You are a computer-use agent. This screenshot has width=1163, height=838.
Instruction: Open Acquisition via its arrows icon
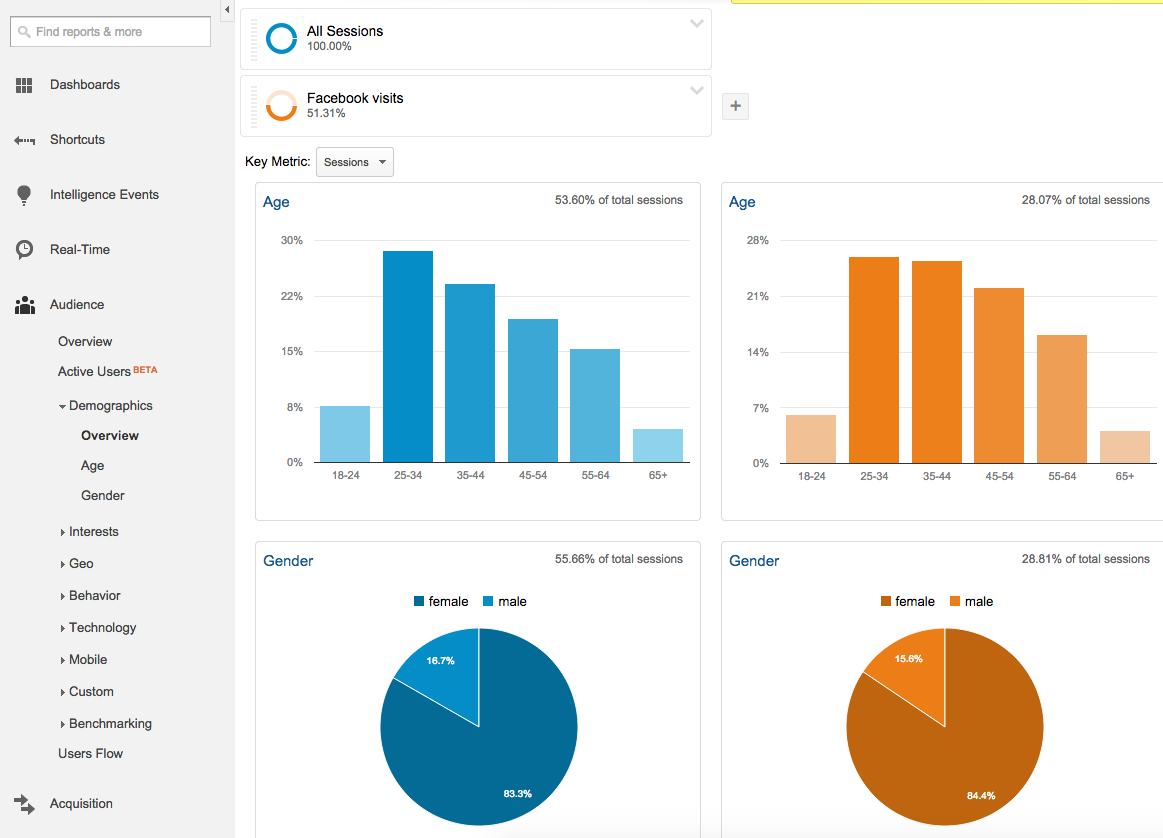(23, 803)
